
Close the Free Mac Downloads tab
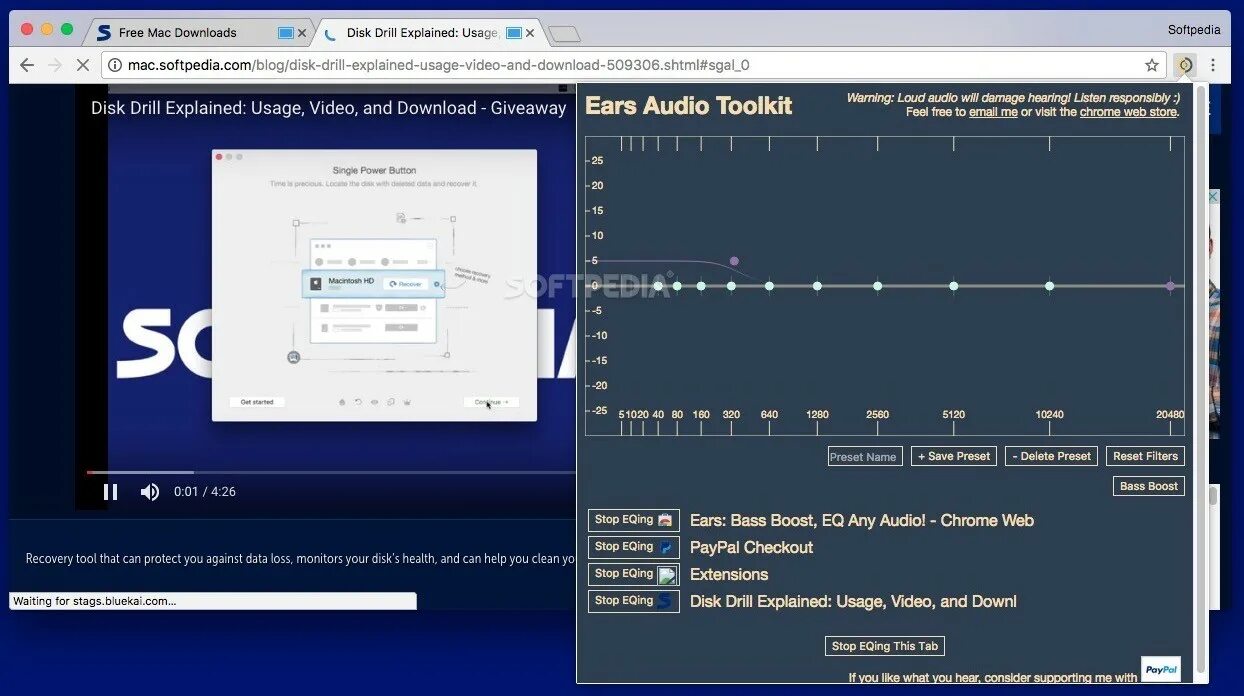[302, 33]
